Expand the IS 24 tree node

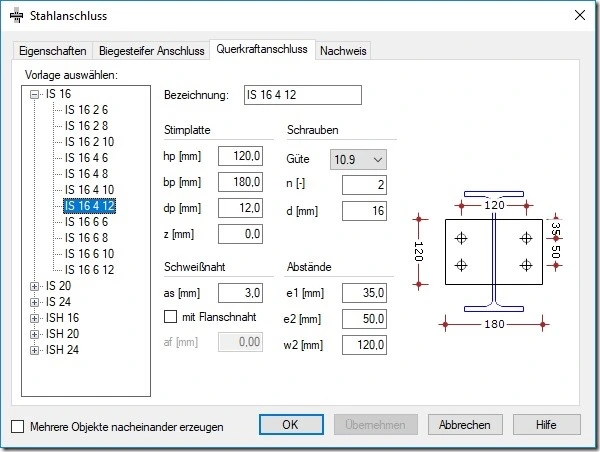tap(34, 302)
